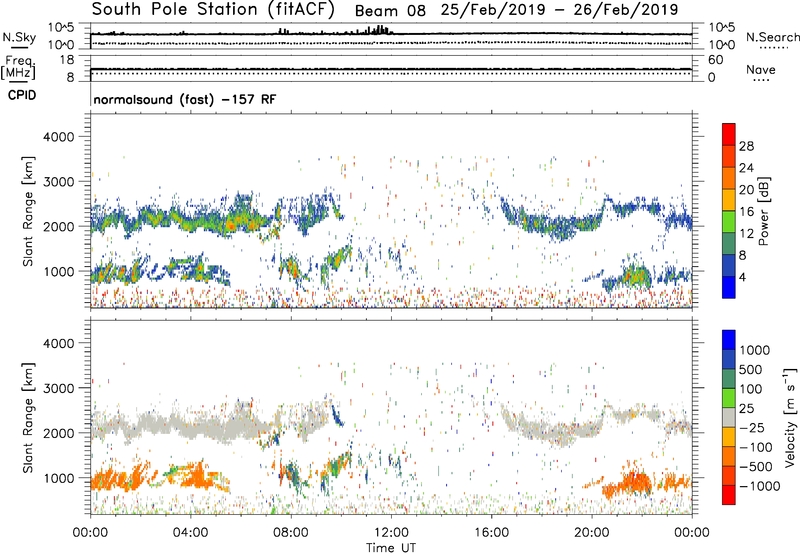
Task: Click the '12:00' time tick label
Action: click(391, 533)
